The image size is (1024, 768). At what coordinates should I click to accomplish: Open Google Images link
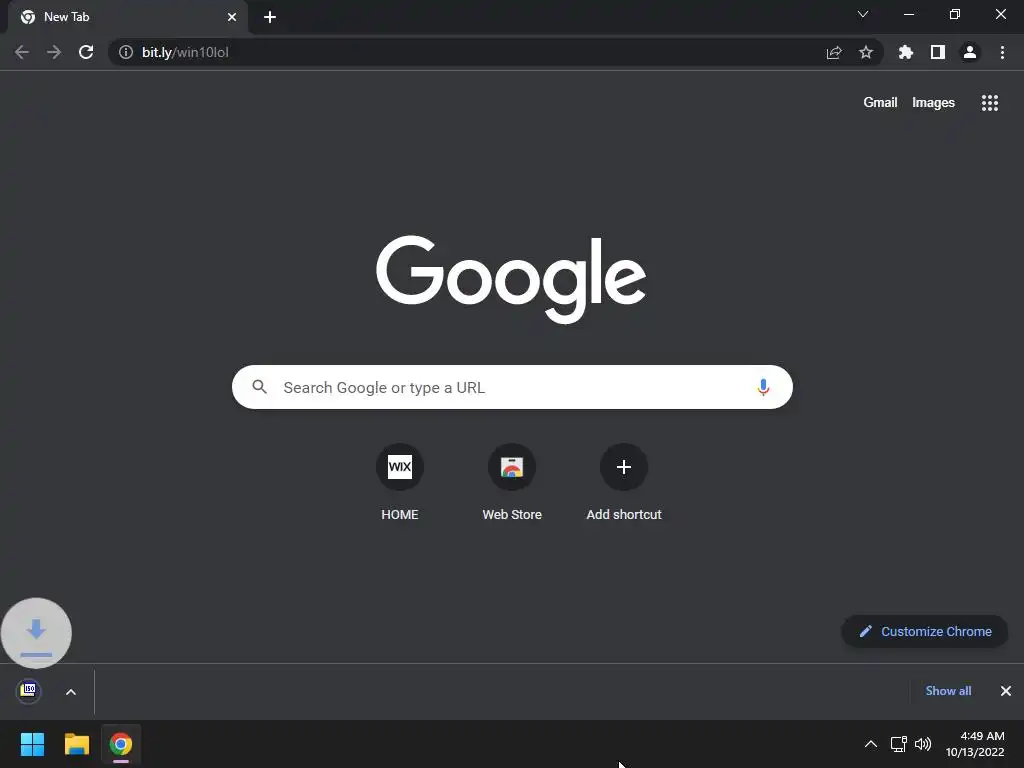pos(933,103)
